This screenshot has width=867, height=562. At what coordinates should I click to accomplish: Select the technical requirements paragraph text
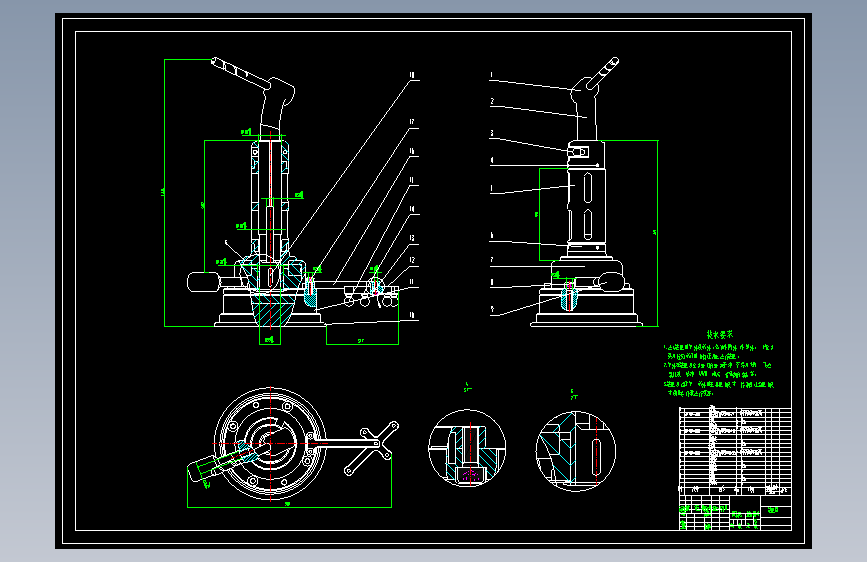[x=719, y=370]
